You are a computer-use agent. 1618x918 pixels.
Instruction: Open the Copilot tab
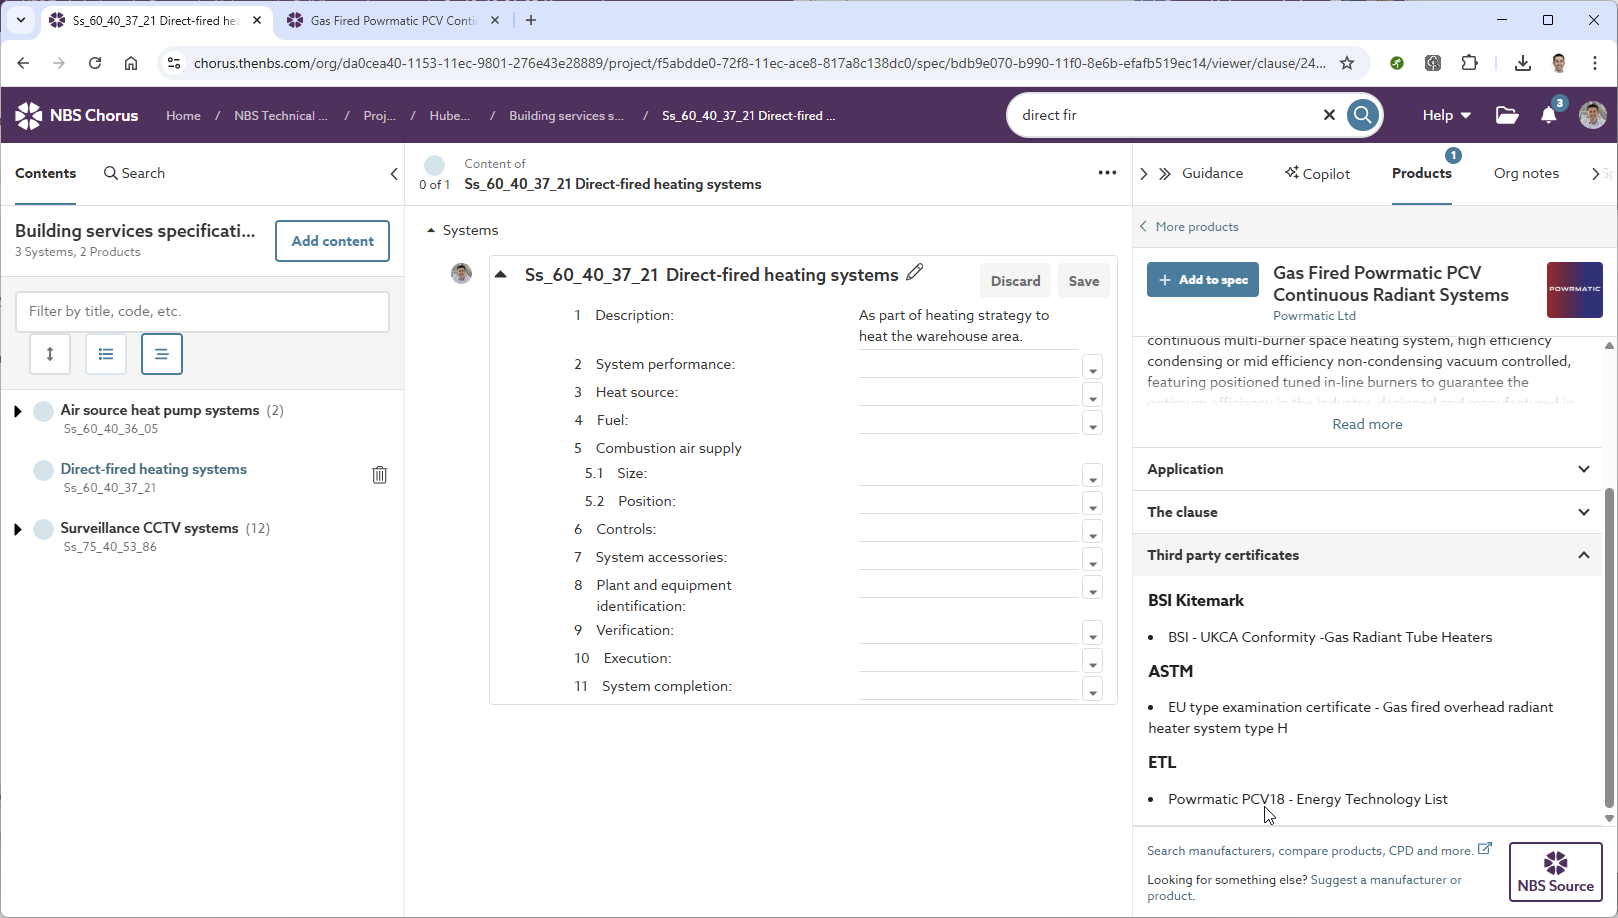[x=1317, y=173]
